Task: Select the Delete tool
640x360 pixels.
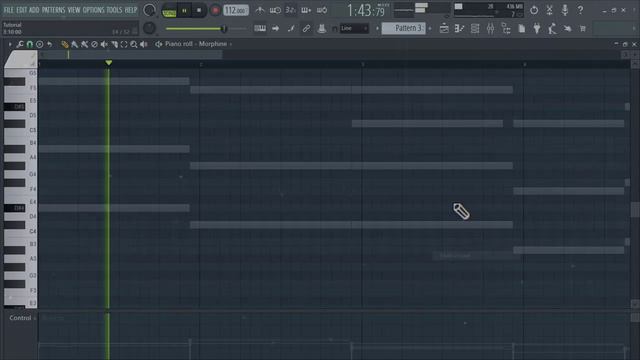Action: (94, 44)
